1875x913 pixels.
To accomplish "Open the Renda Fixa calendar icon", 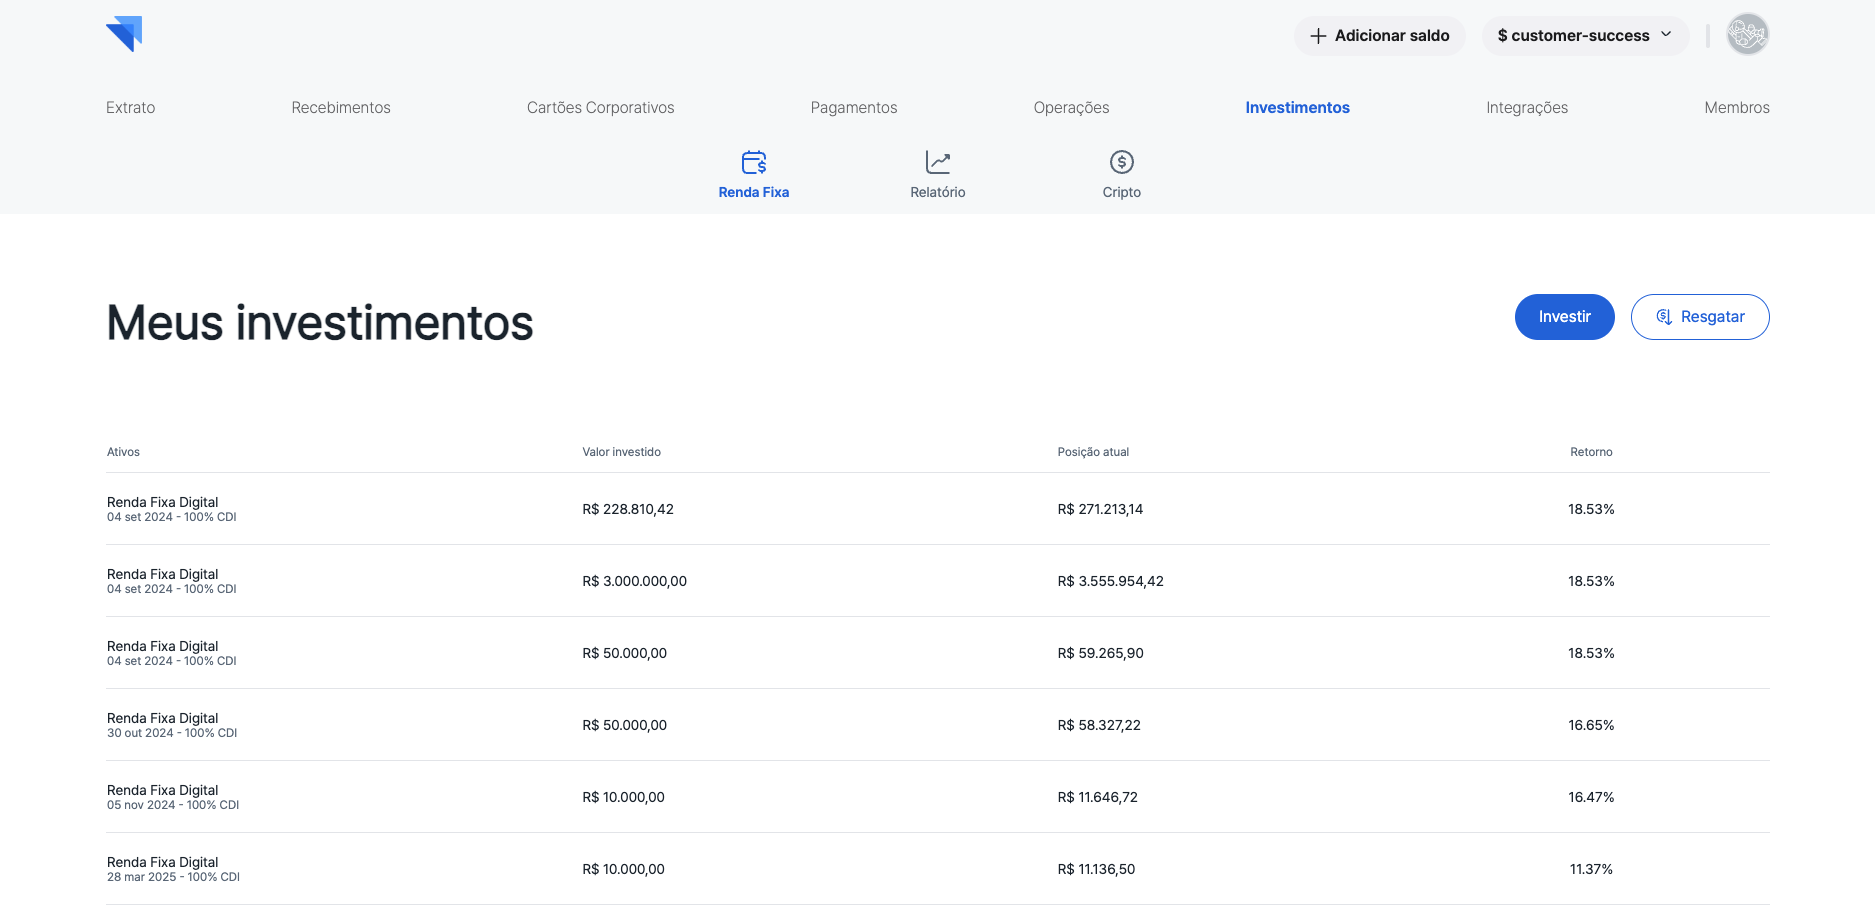I will pyautogui.click(x=753, y=162).
